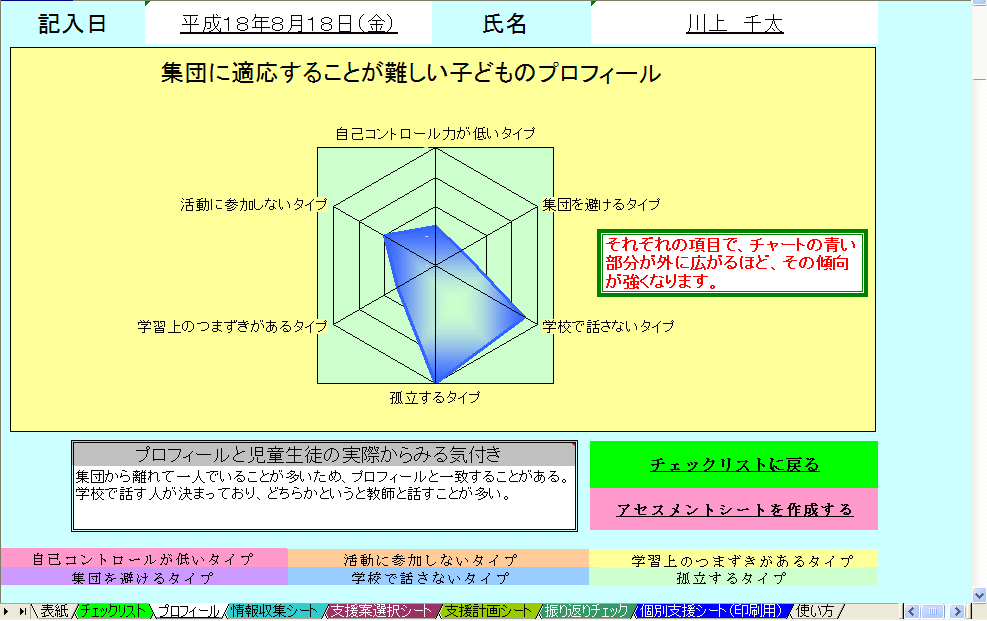Click the orange 活動に参加しないタイプ button

[x=438, y=559]
